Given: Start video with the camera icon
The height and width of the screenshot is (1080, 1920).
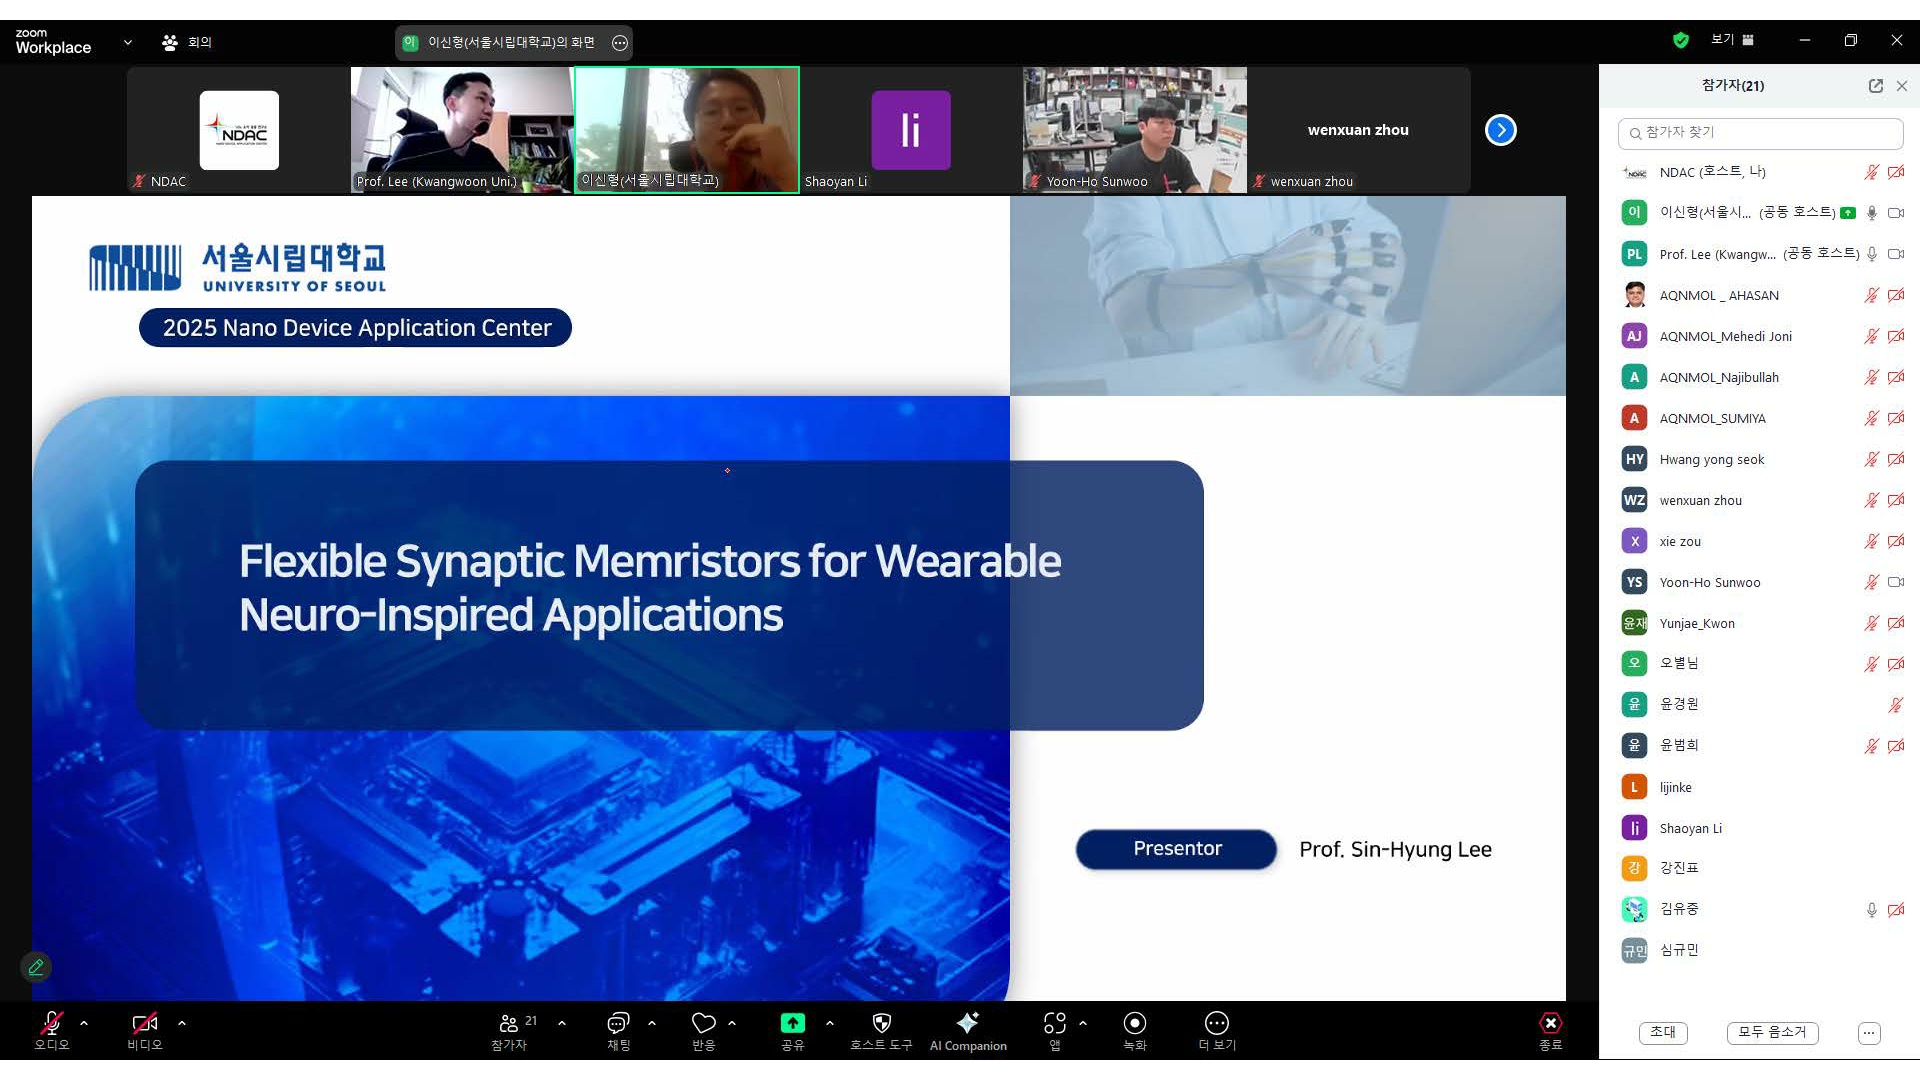Looking at the screenshot, I should click(145, 1023).
